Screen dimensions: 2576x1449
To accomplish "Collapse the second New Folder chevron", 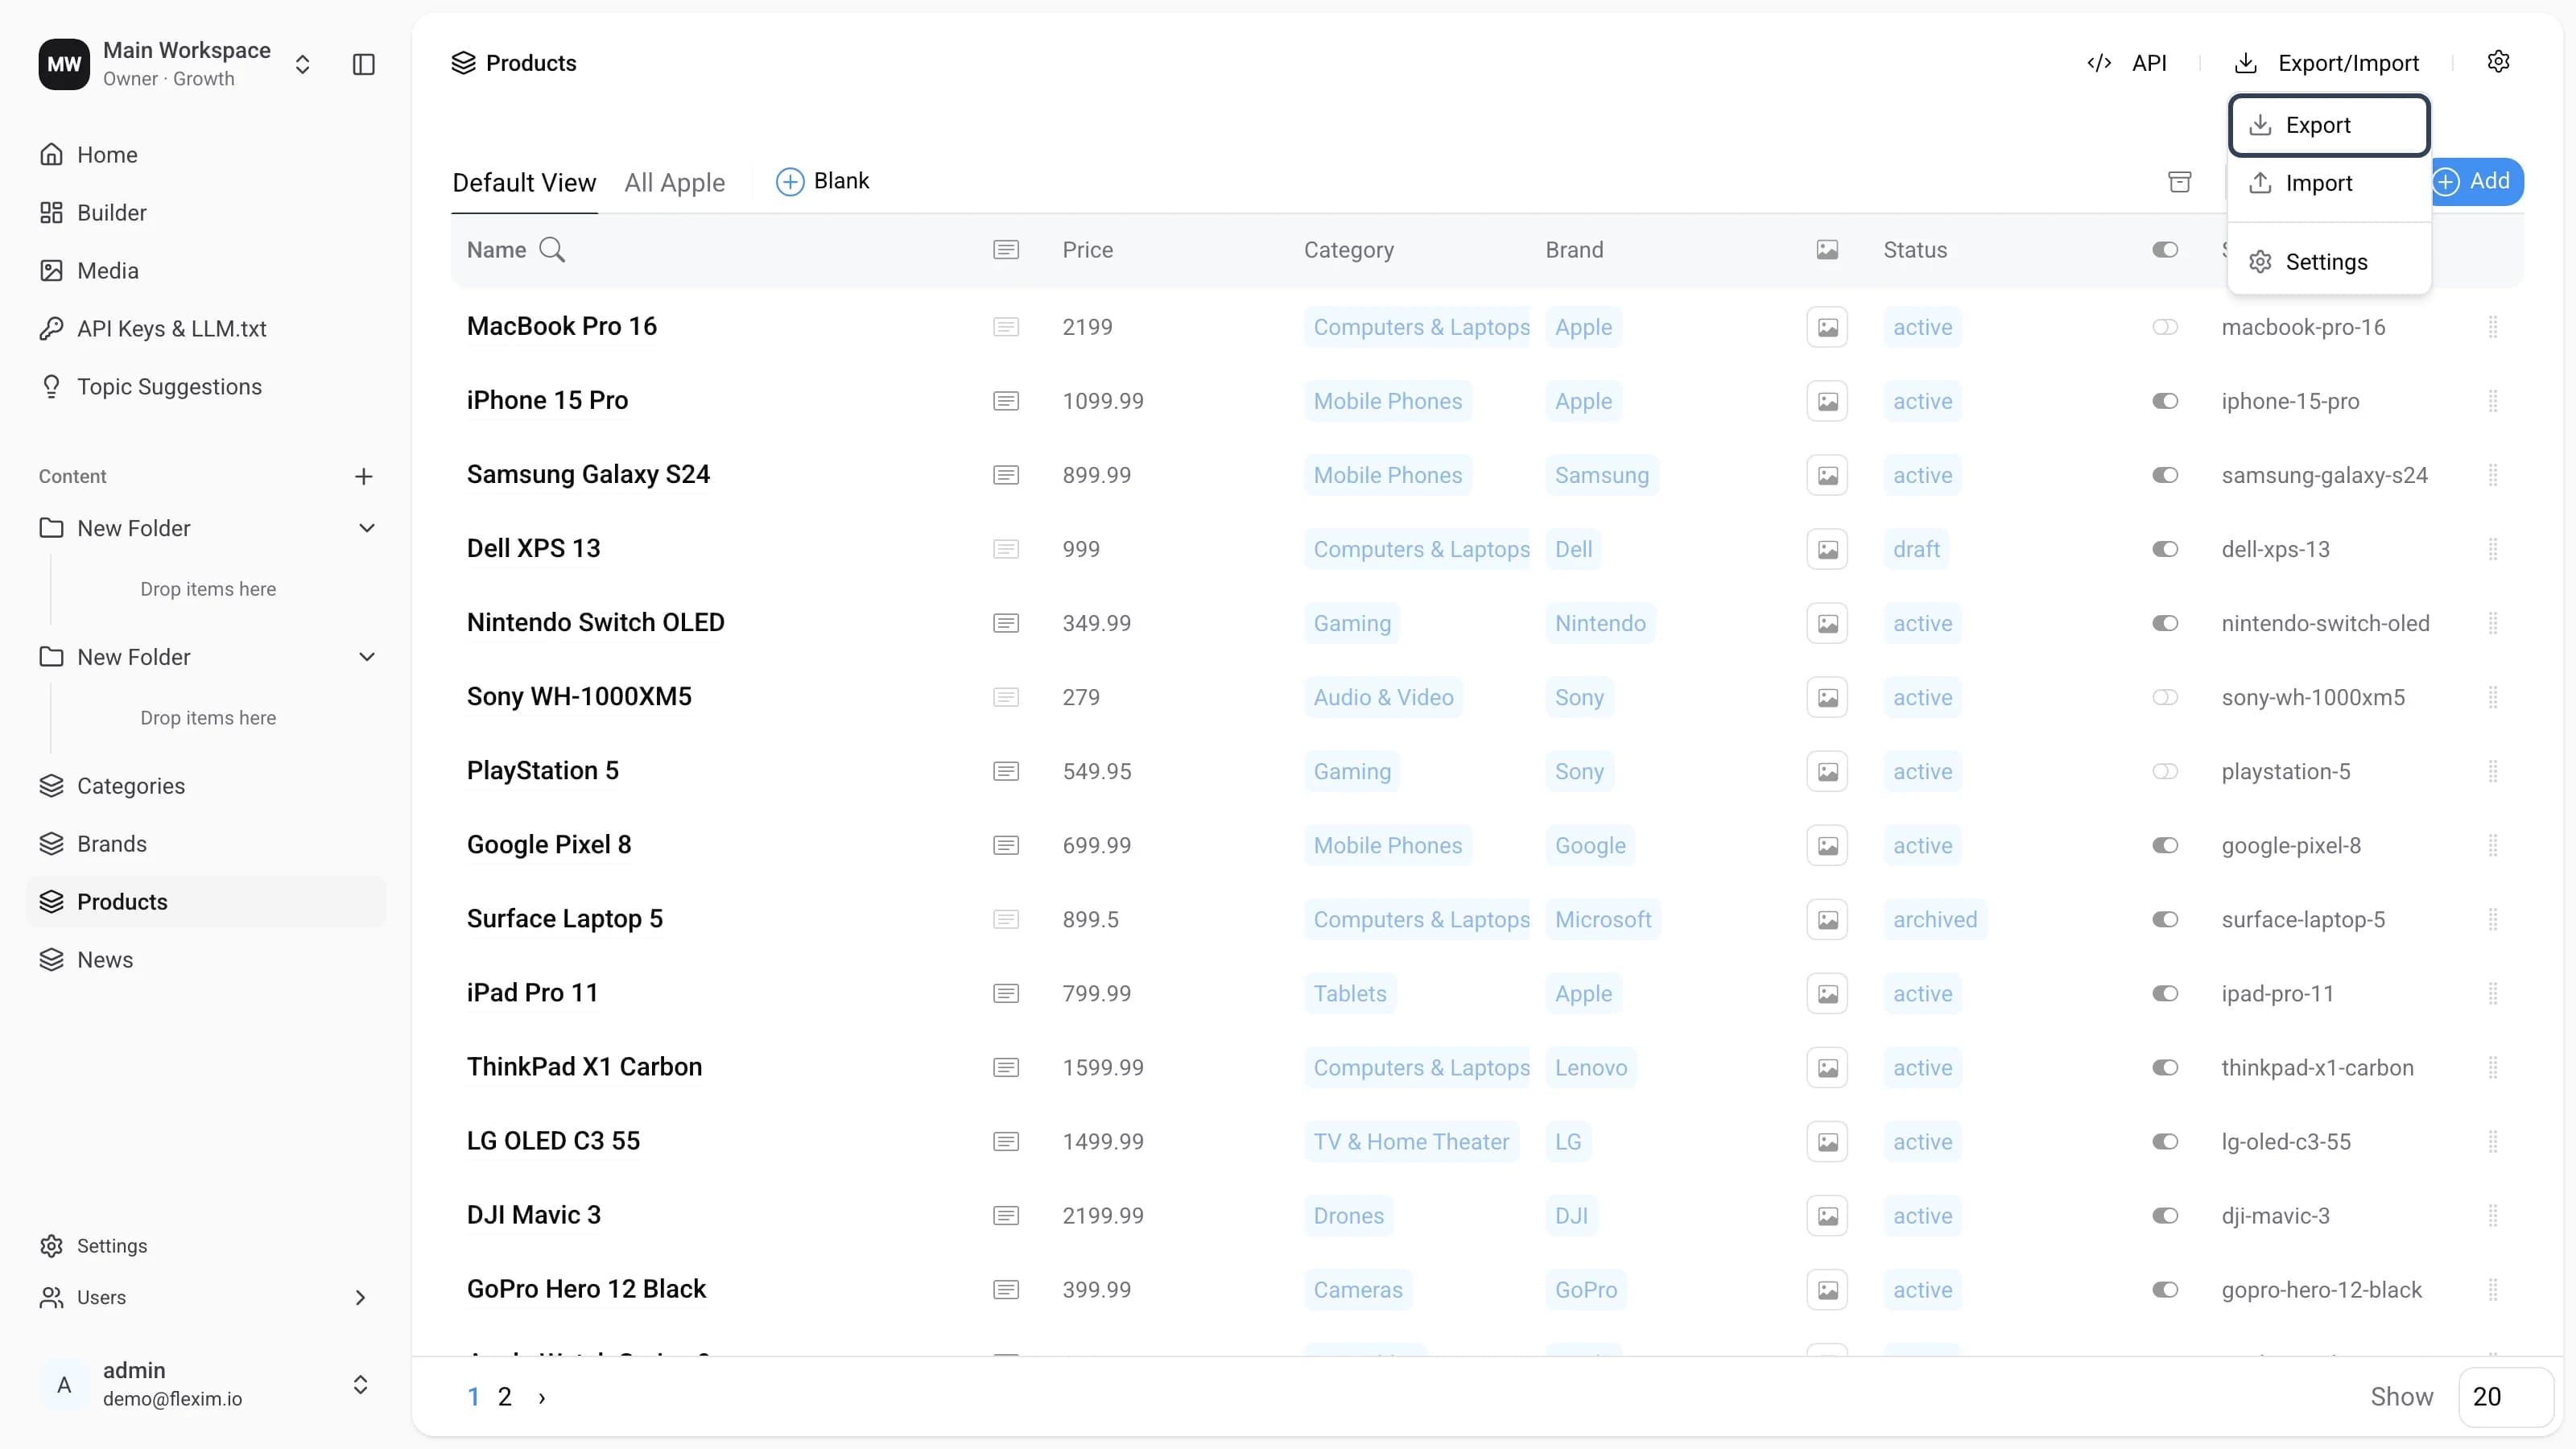I will pyautogui.click(x=367, y=657).
